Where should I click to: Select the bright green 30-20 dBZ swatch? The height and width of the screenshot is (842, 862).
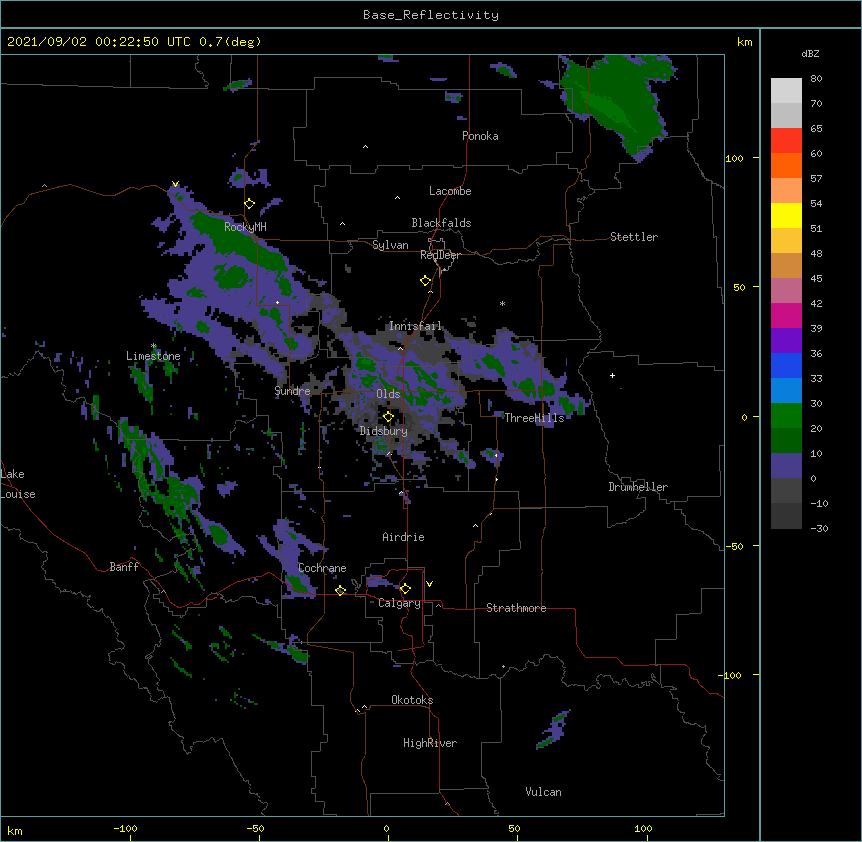tap(786, 416)
